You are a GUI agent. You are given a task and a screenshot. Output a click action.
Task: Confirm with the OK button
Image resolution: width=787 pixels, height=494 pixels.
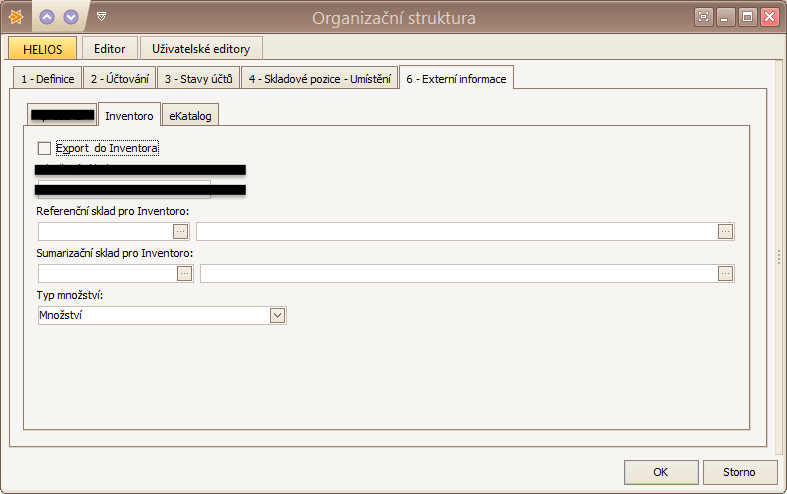click(x=660, y=472)
